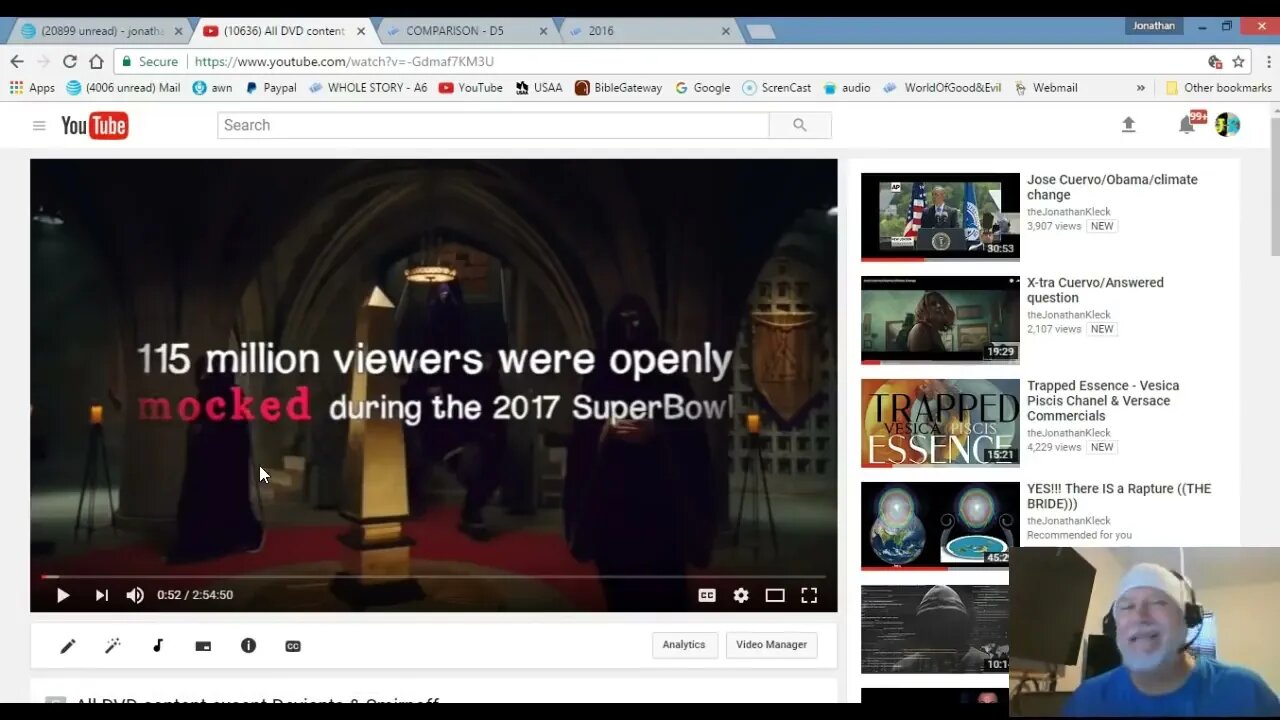The height and width of the screenshot is (720, 1280).
Task: Open the notifications bell
Action: (1187, 125)
